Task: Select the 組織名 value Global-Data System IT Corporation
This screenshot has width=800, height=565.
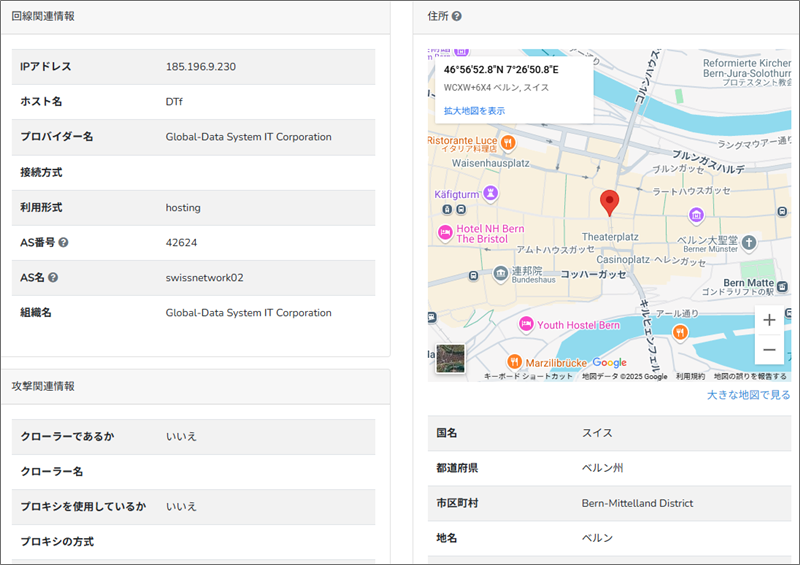Action: coord(248,313)
